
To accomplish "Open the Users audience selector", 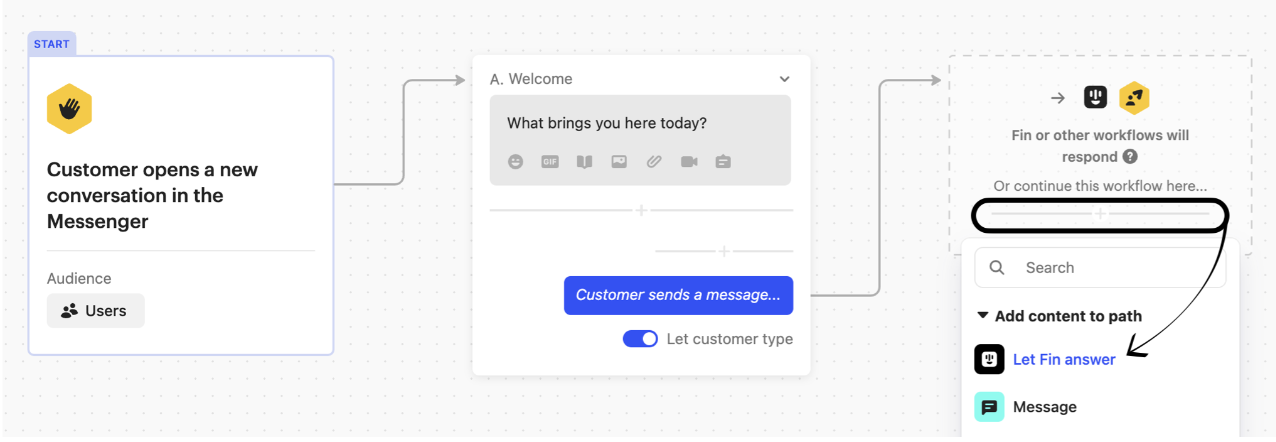I will 96,311.
